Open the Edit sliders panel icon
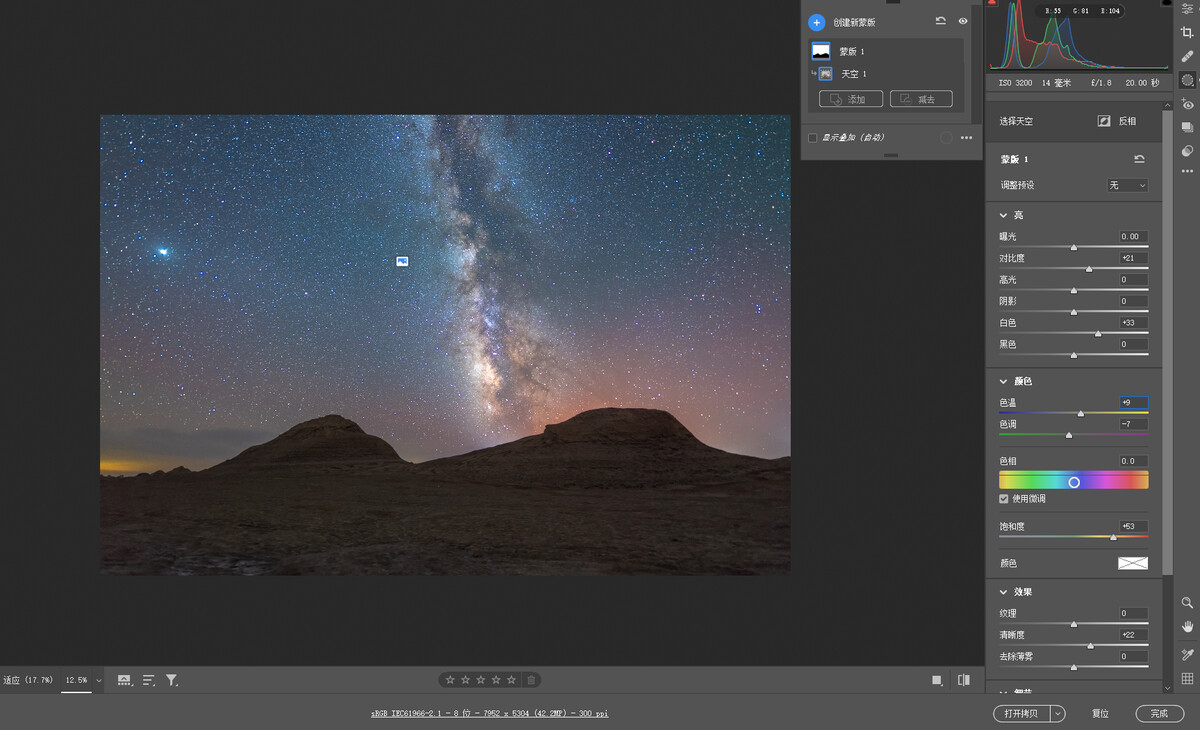 click(x=1187, y=8)
